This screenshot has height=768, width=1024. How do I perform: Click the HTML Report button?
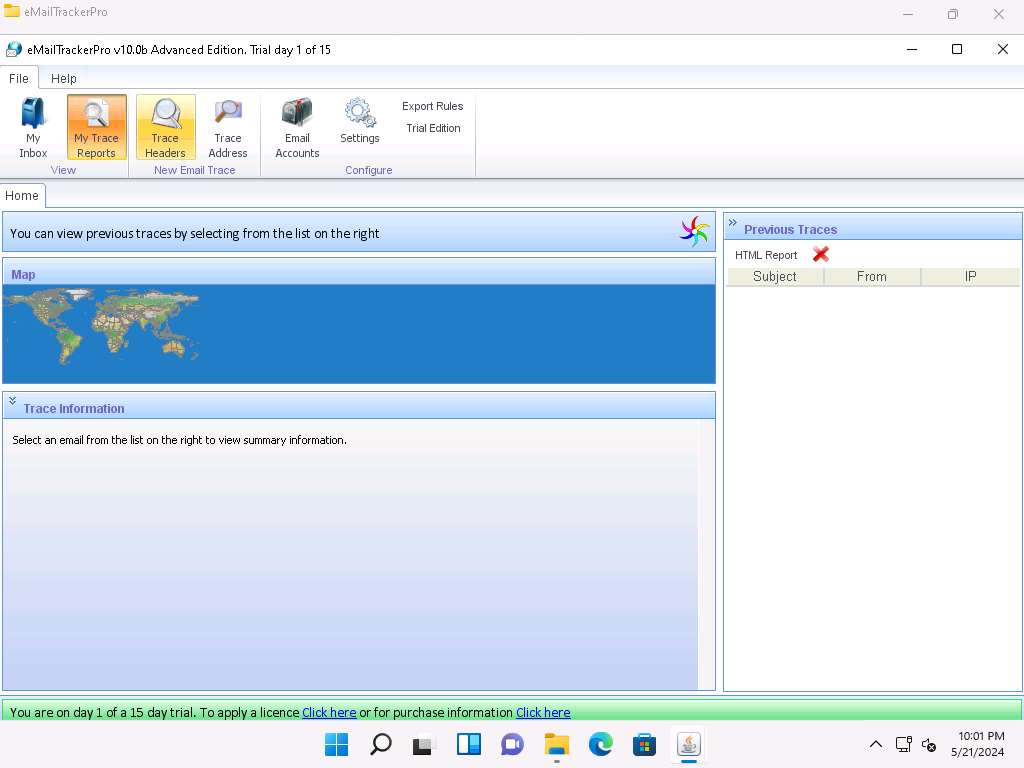[x=766, y=255]
